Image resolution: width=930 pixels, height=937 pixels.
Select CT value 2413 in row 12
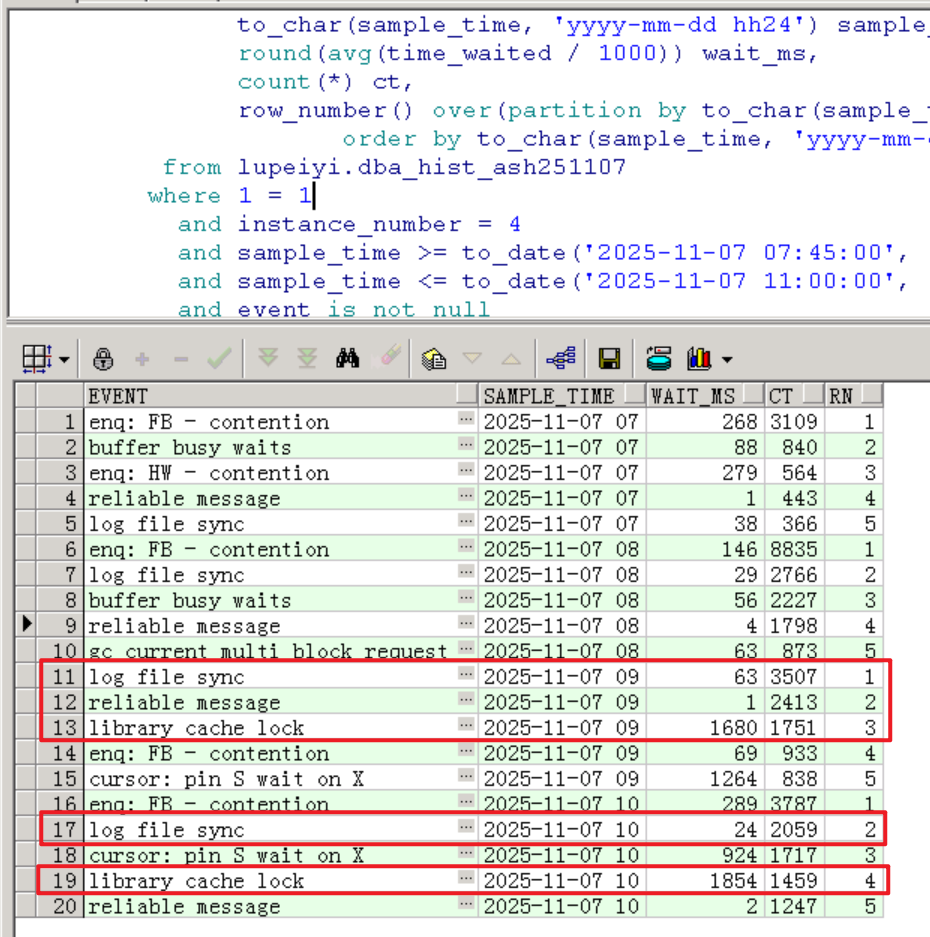(794, 702)
